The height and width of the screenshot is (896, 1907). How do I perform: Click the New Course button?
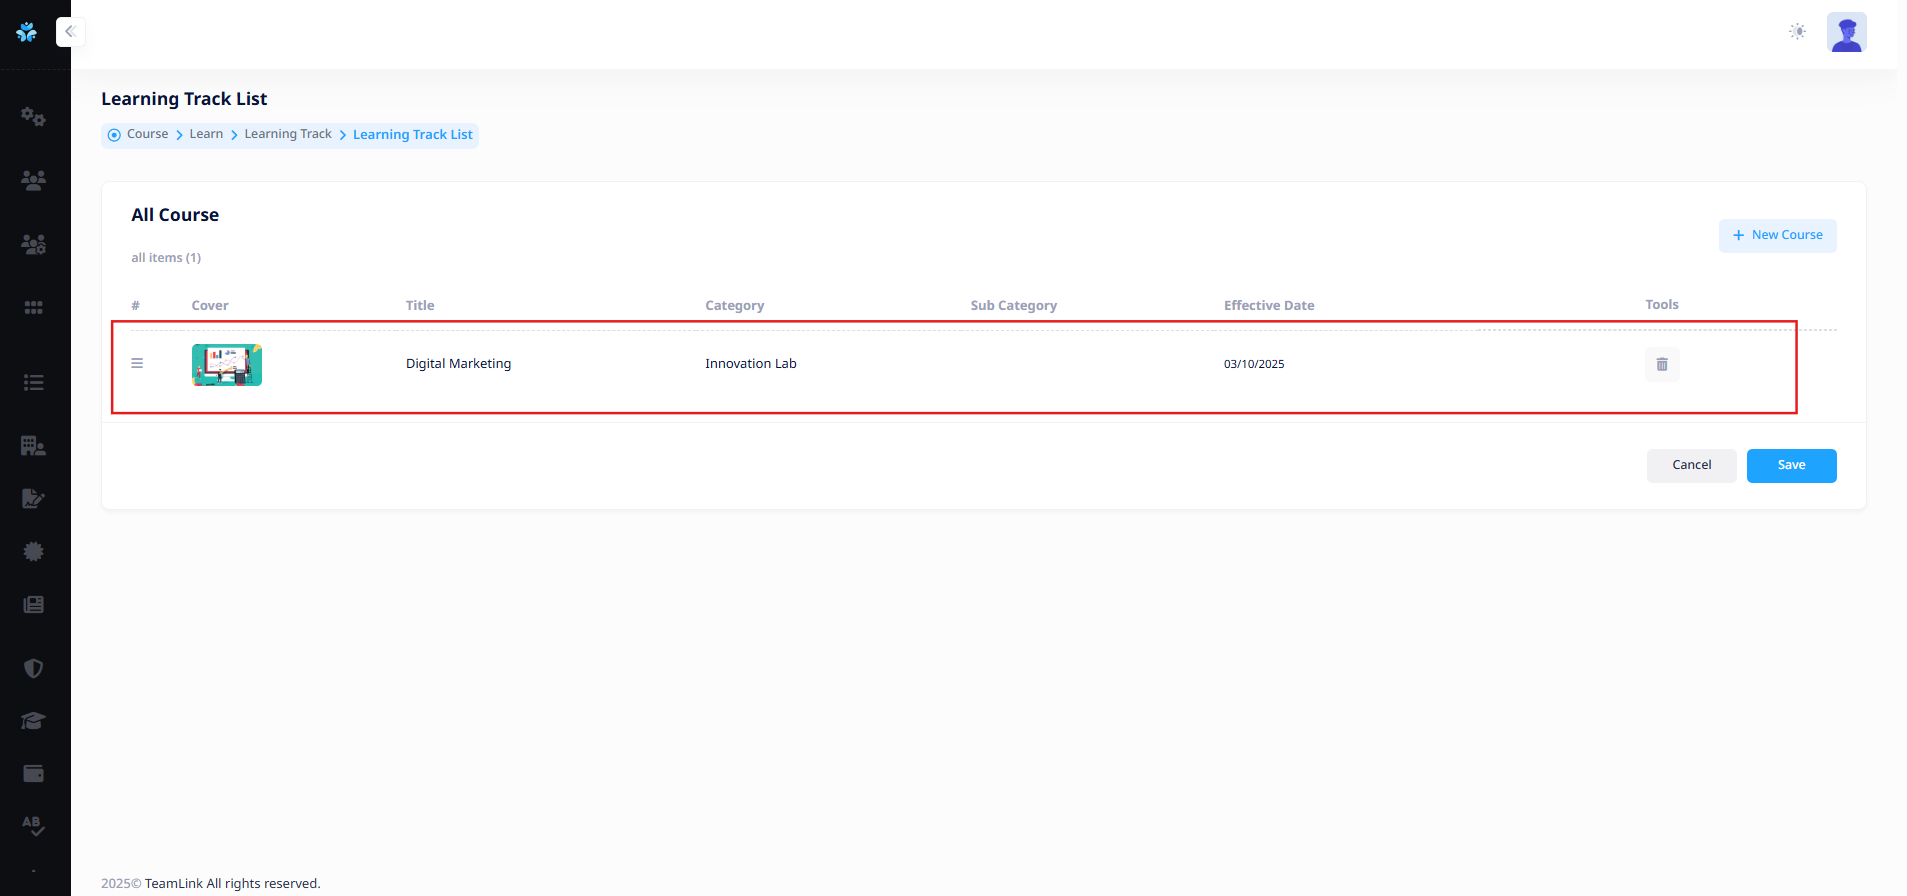tap(1777, 236)
